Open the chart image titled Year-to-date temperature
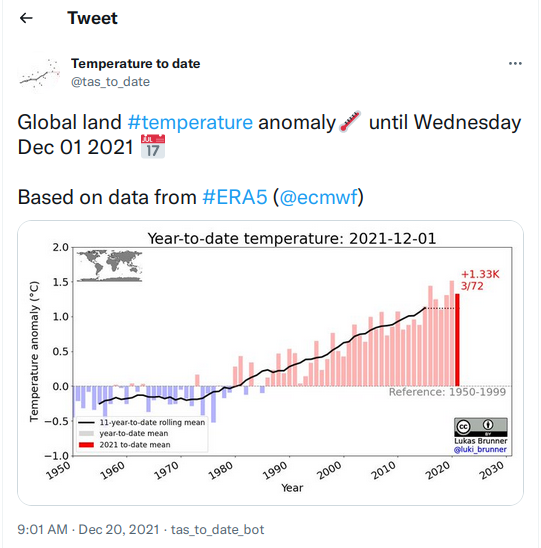This screenshot has height=548, width=541. point(270,363)
